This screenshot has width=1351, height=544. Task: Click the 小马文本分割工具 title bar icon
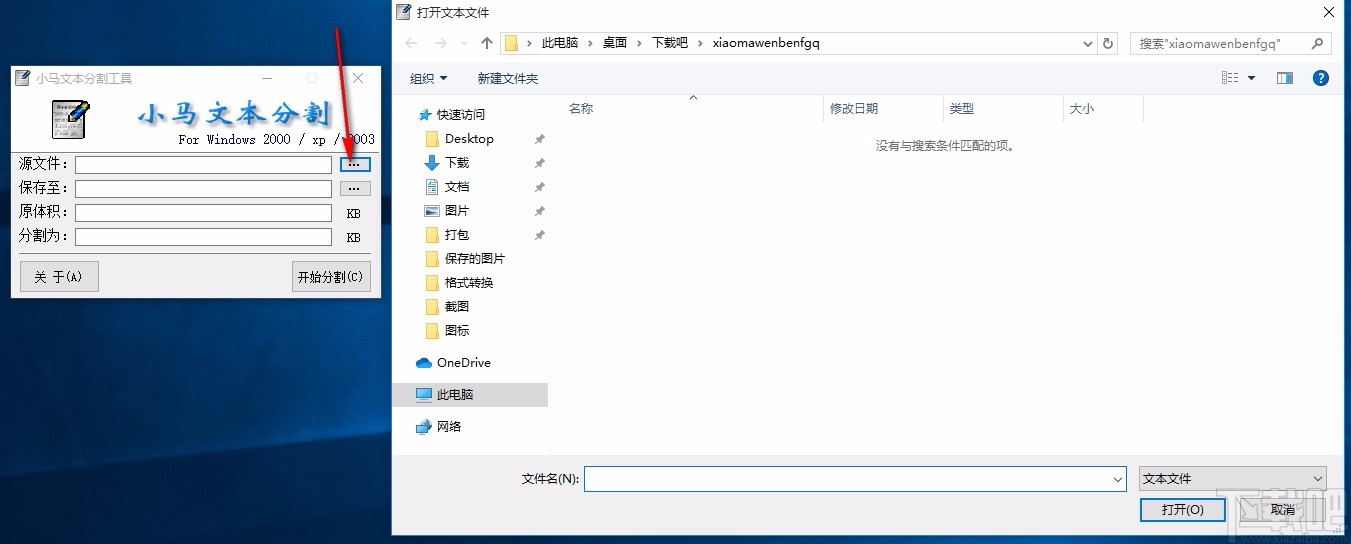(22, 78)
